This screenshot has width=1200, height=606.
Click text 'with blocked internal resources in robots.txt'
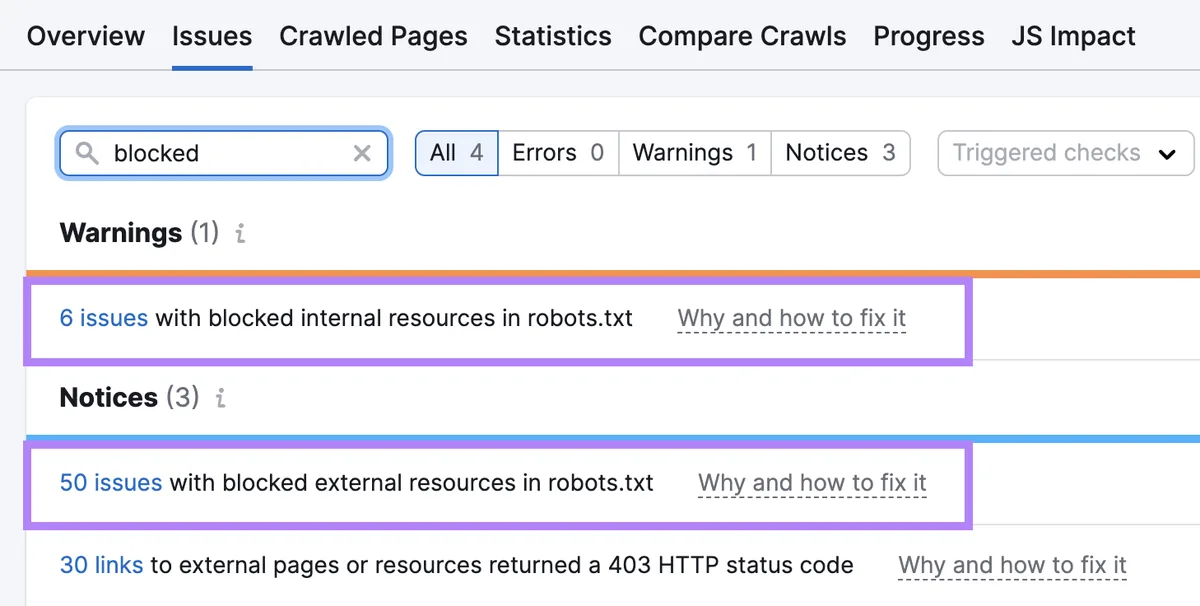coord(394,318)
